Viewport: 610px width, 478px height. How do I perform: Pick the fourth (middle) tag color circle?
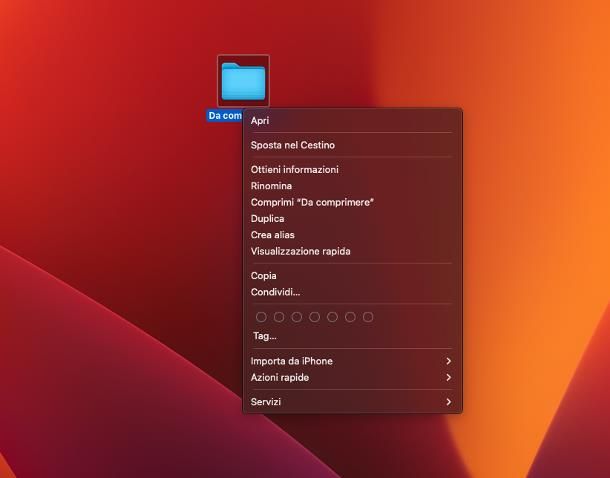point(314,317)
